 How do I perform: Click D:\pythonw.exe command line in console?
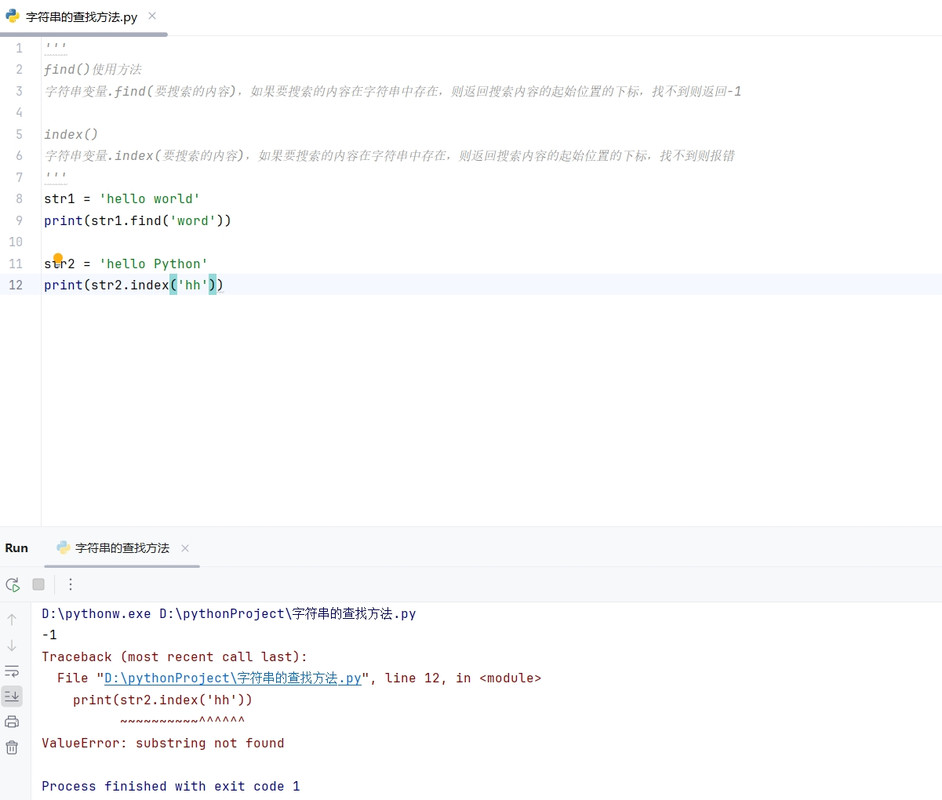[x=228, y=614]
